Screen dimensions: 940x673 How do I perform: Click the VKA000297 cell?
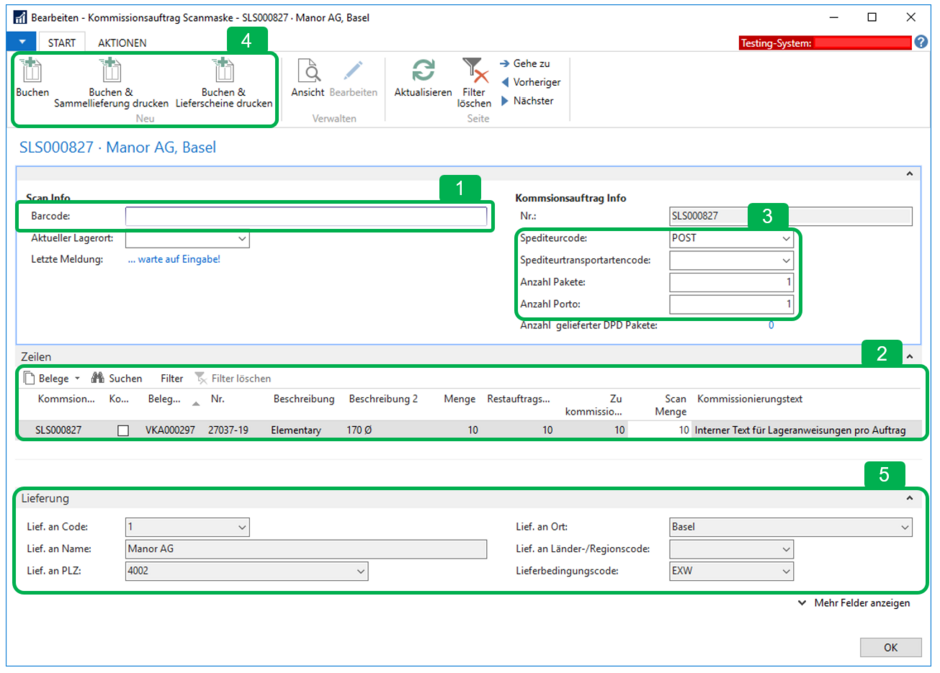point(170,430)
